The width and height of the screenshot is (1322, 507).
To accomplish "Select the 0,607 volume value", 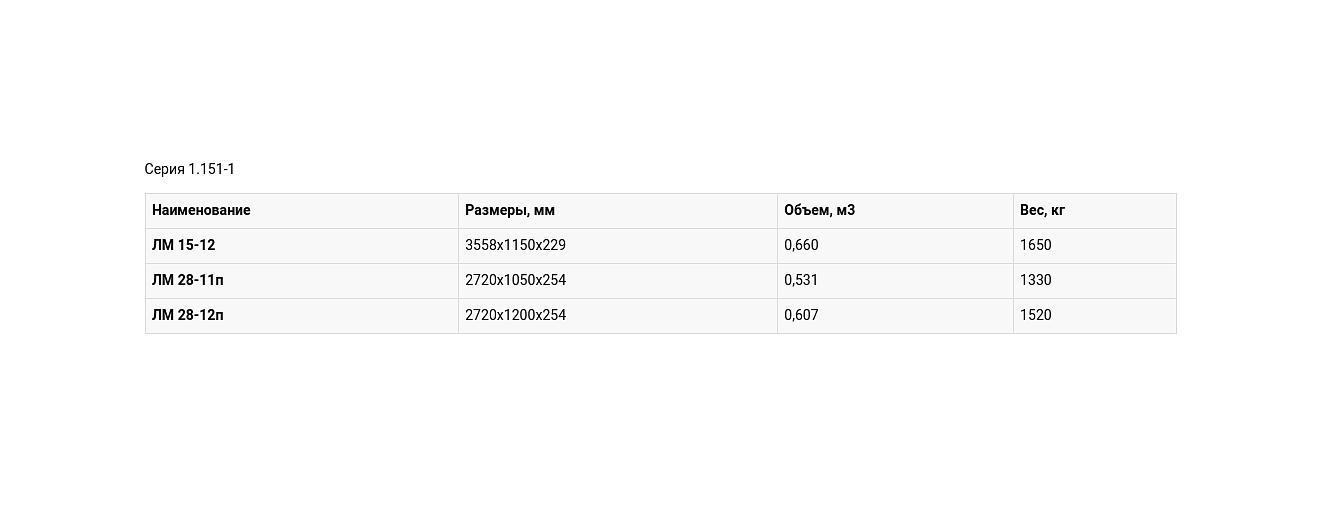I will pyautogui.click(x=801, y=315).
